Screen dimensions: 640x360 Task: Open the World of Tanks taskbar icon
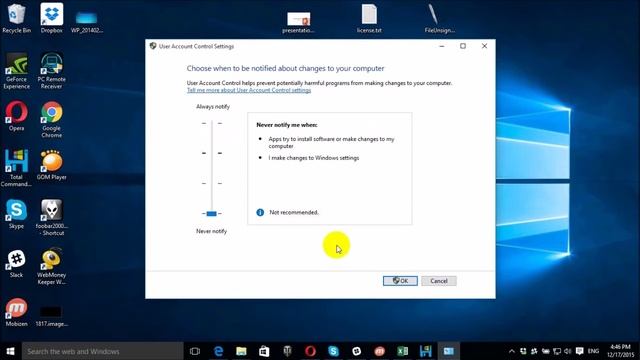click(x=287, y=351)
